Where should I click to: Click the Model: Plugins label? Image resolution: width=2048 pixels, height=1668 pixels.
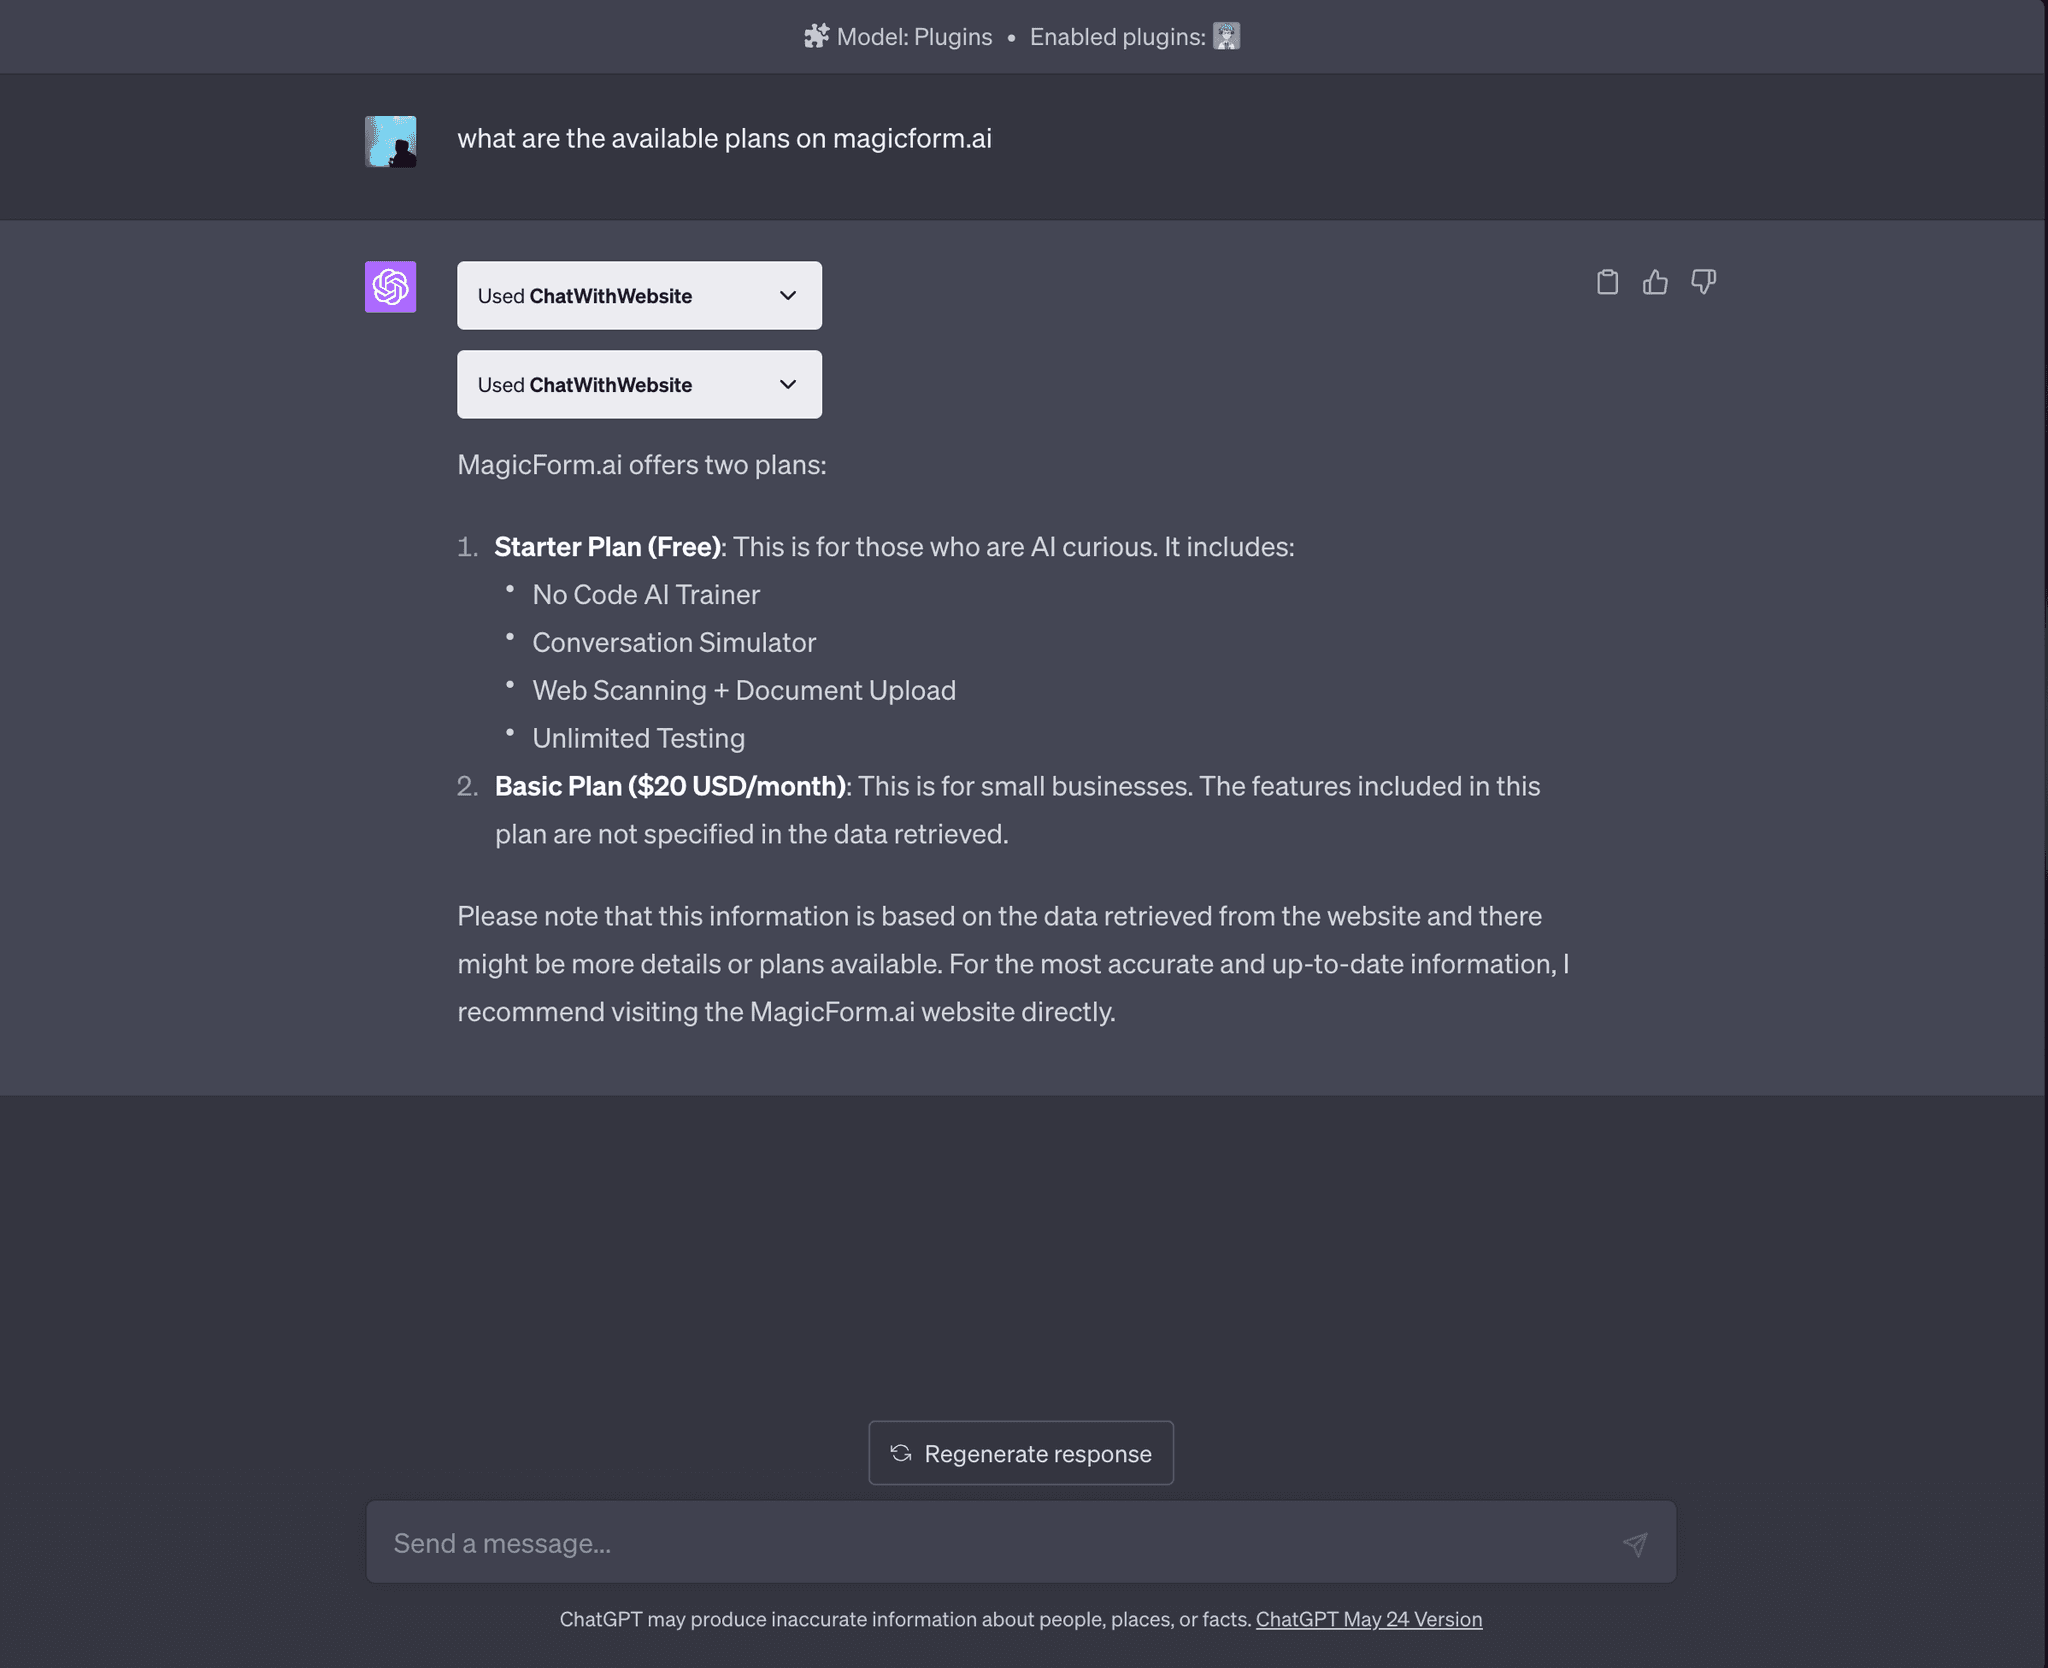914,36
